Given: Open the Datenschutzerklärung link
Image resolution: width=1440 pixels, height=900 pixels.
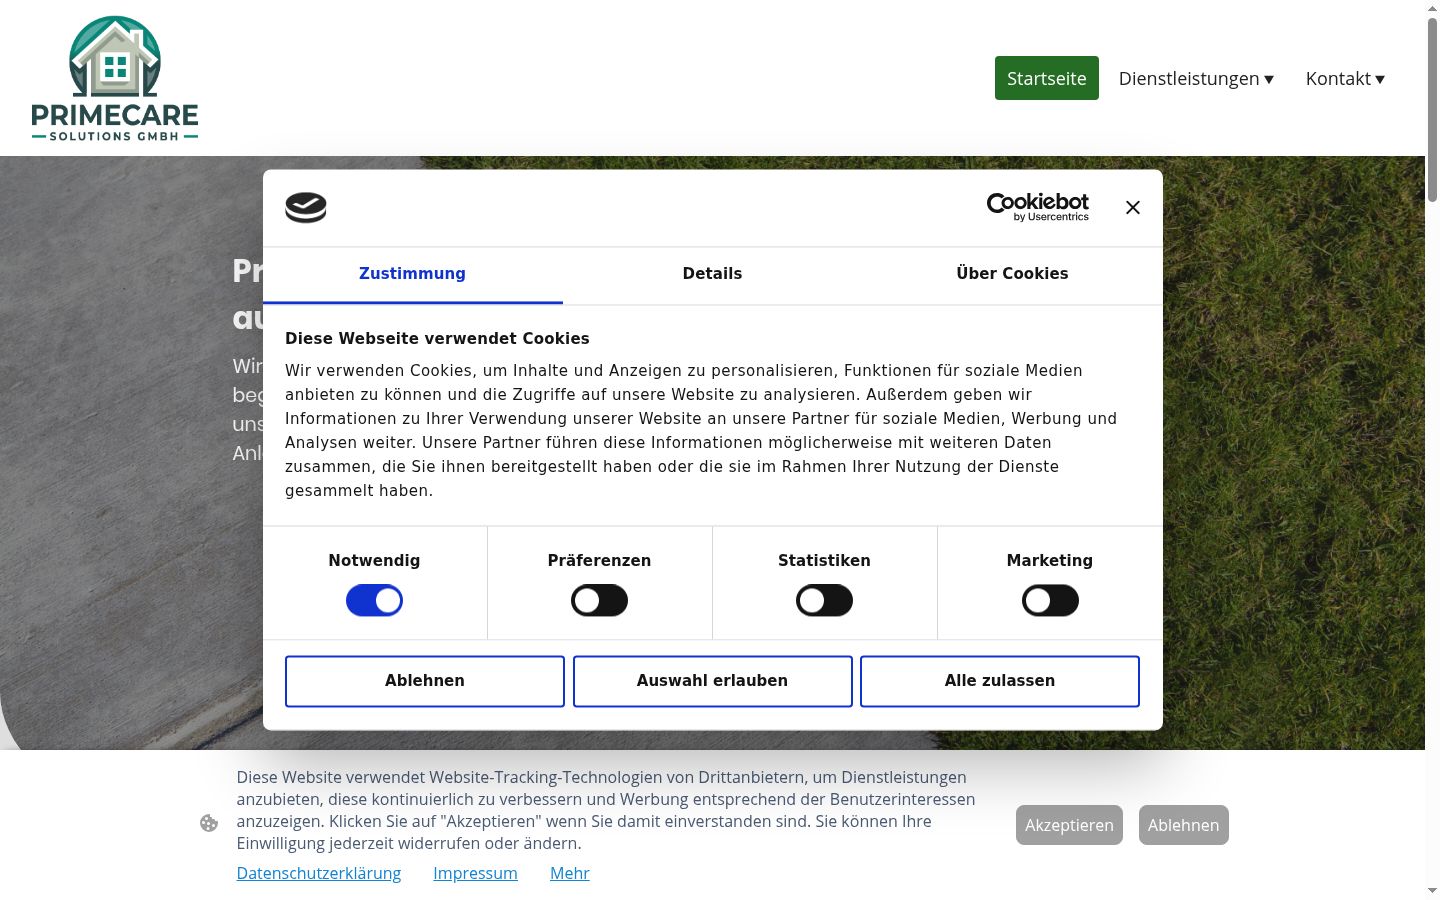Looking at the screenshot, I should 319,873.
